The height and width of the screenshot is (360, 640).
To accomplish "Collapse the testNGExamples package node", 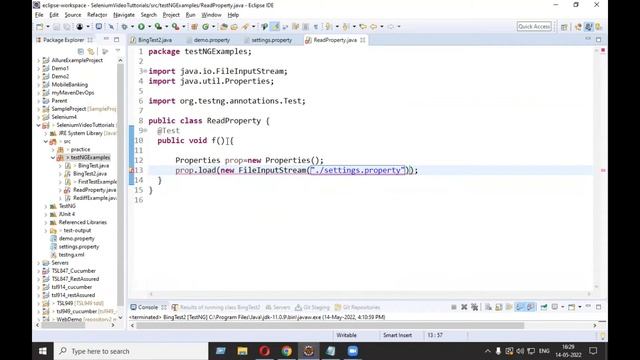I will click(x=53, y=158).
